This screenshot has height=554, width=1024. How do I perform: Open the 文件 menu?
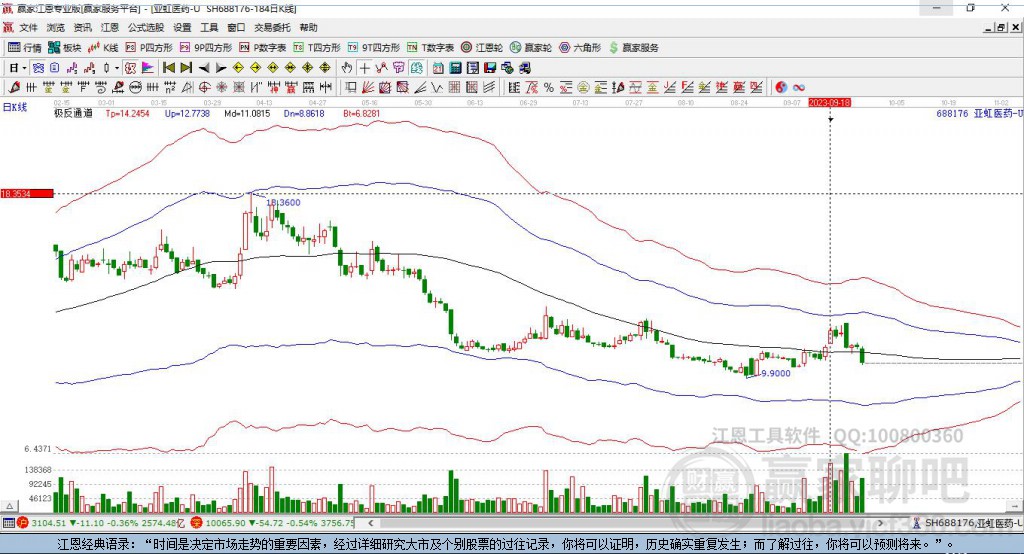click(29, 27)
